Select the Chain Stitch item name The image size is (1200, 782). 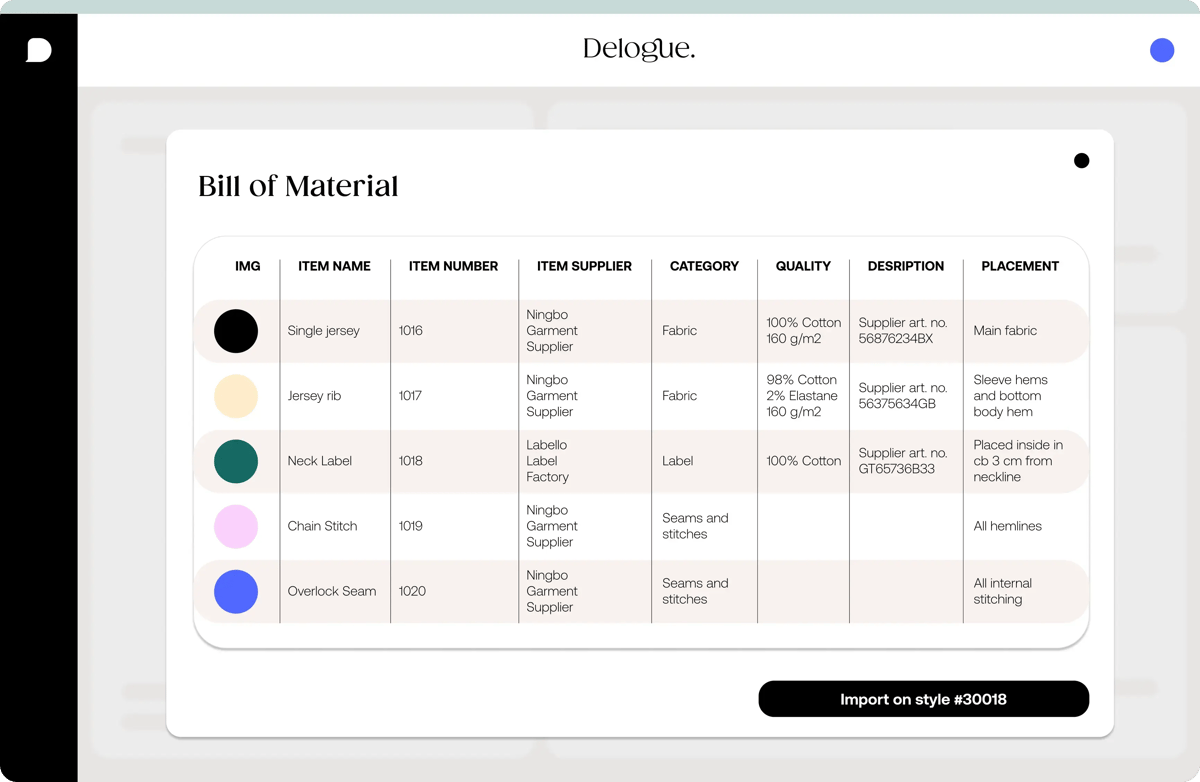(322, 526)
